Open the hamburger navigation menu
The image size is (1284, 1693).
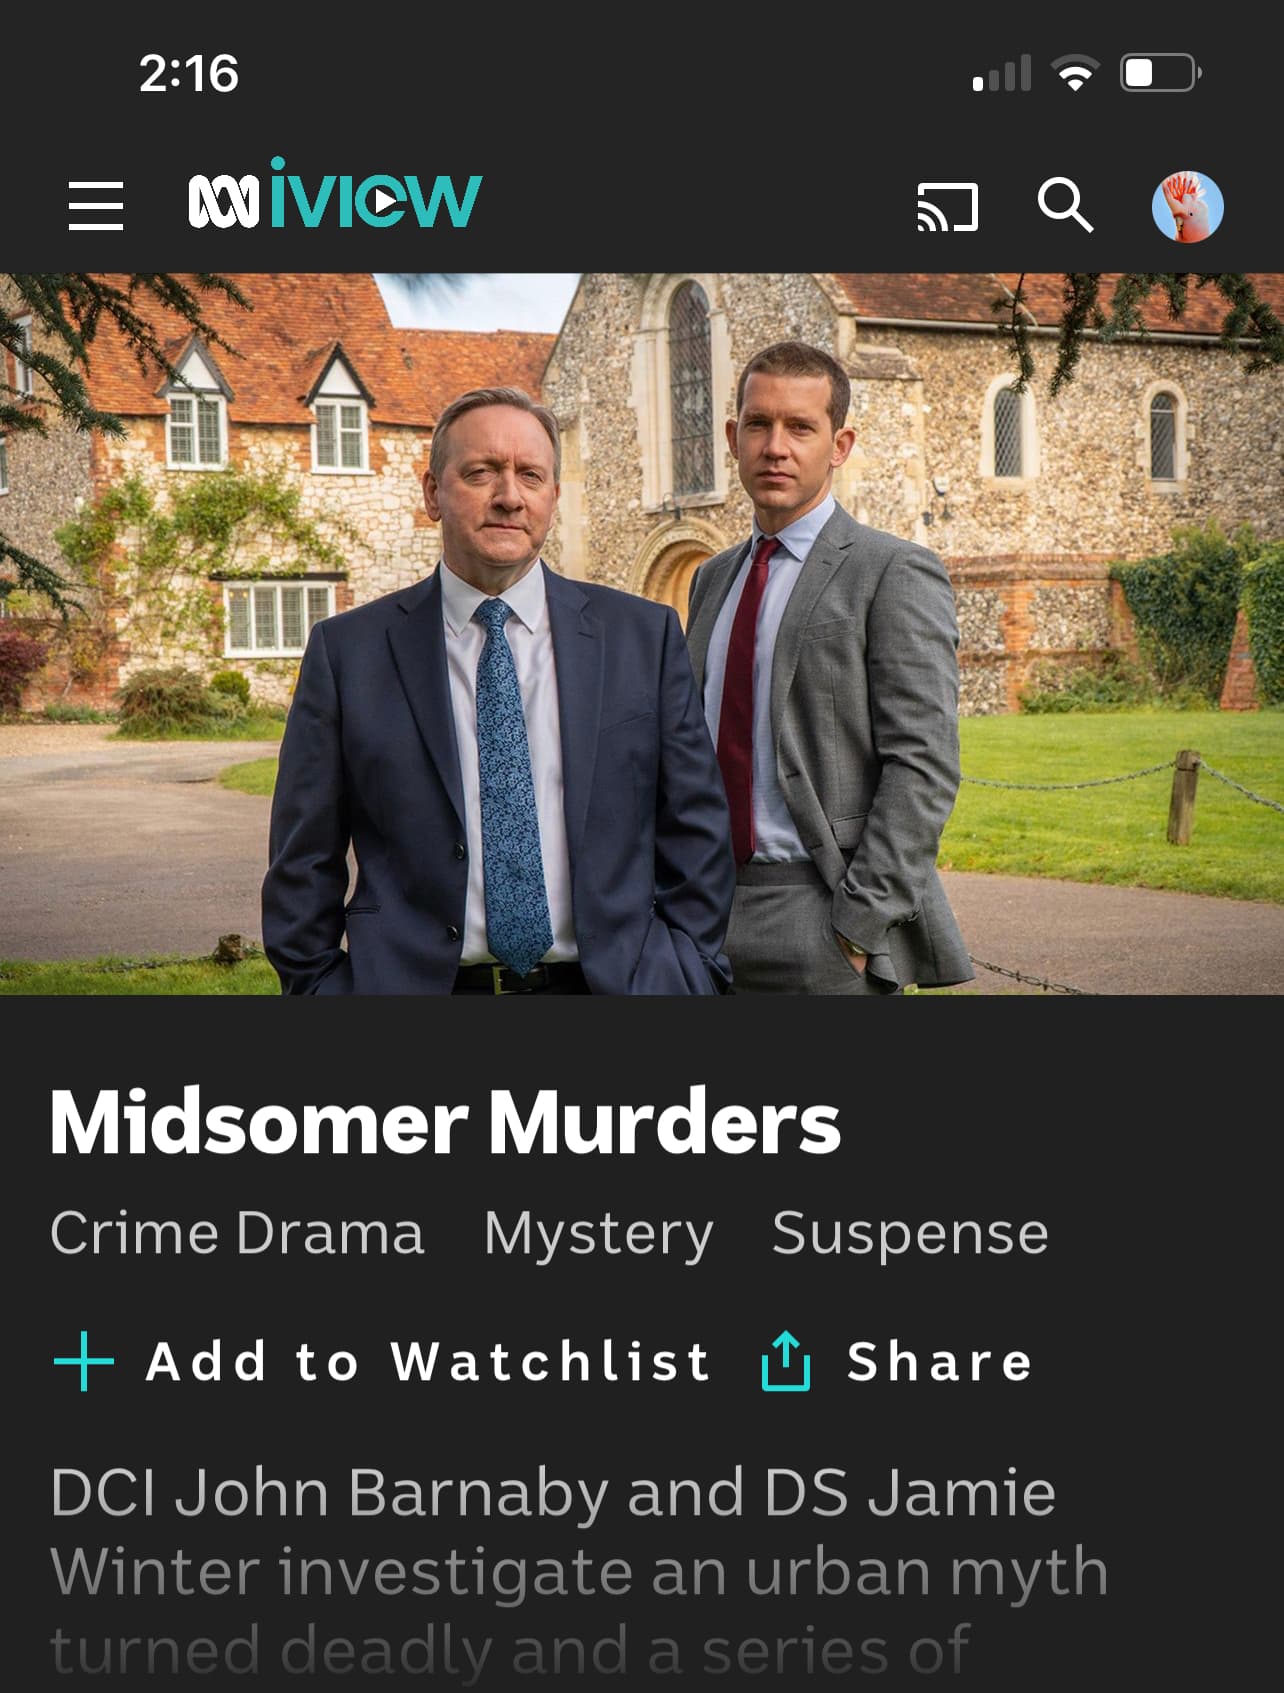click(96, 205)
